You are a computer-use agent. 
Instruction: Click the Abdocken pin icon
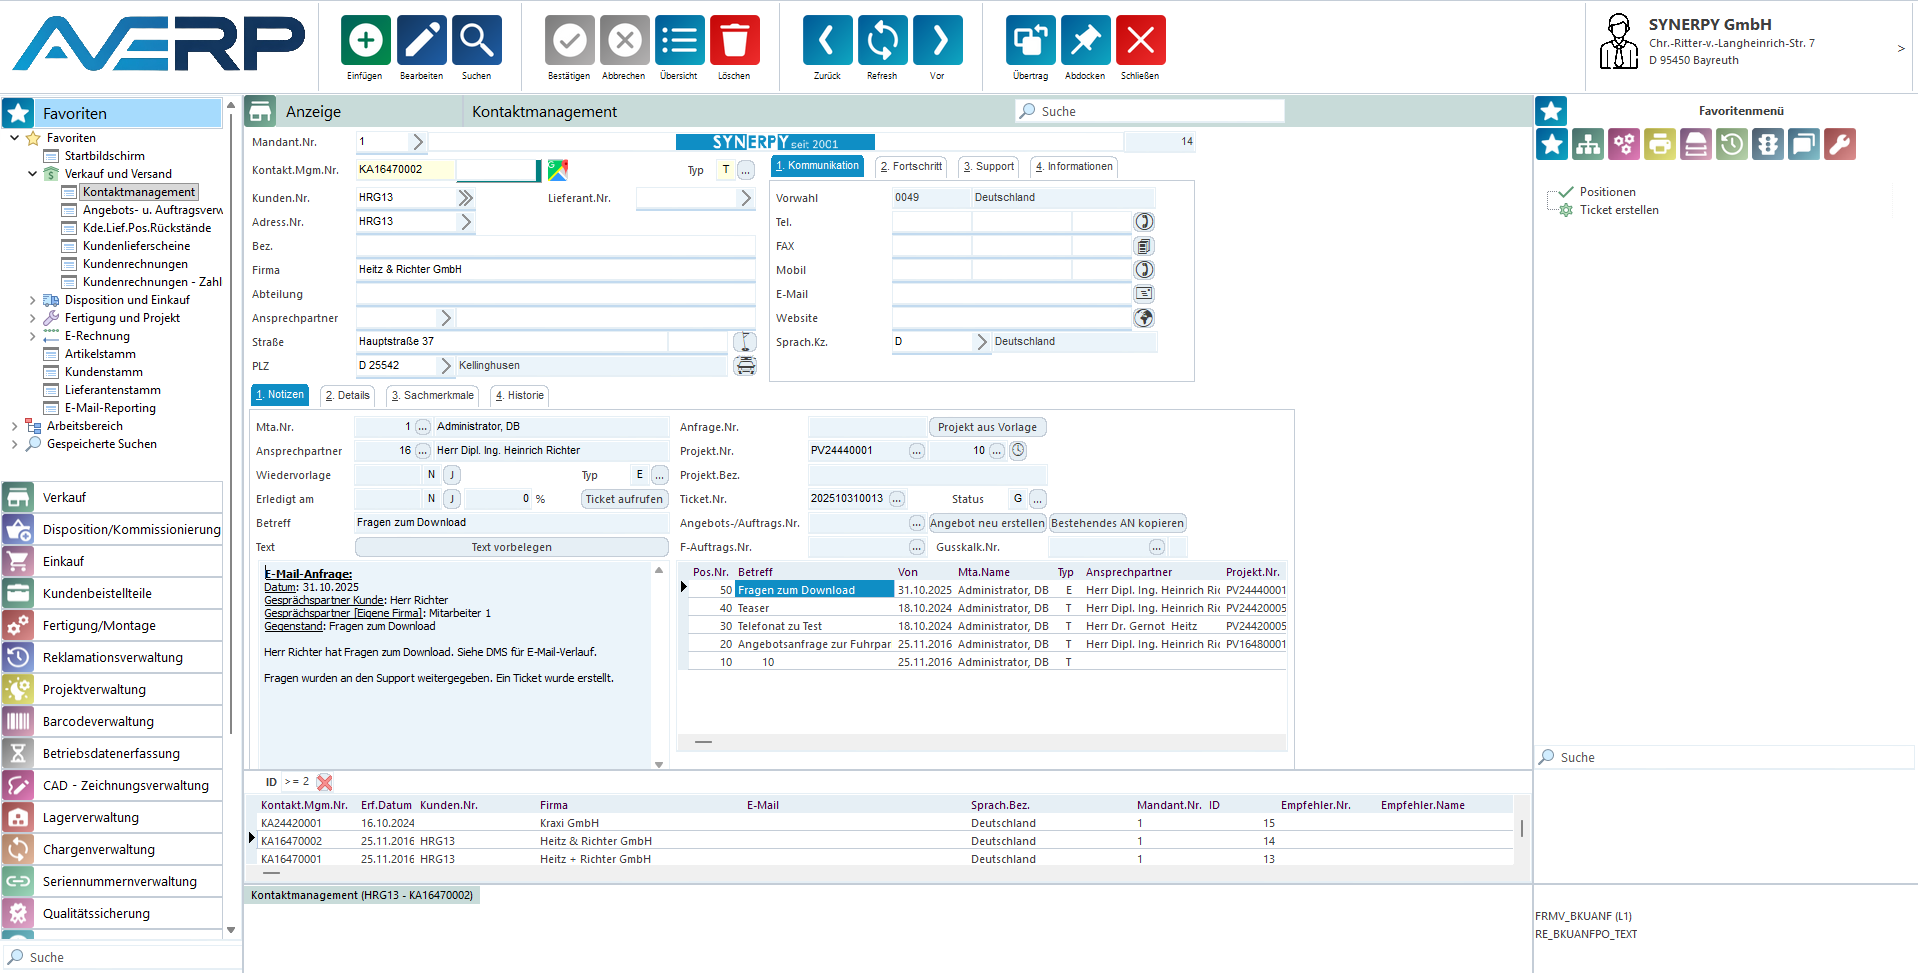(x=1085, y=41)
